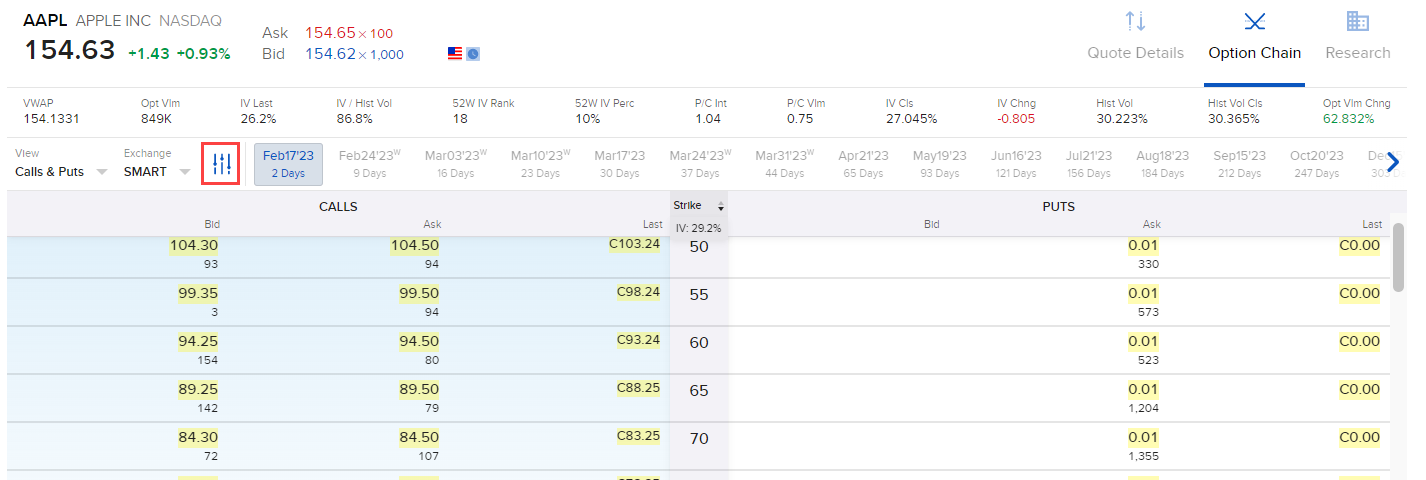Click the 0.01 put ask at strike 60
Screen dimensions: 1426x480
[x=1143, y=342]
